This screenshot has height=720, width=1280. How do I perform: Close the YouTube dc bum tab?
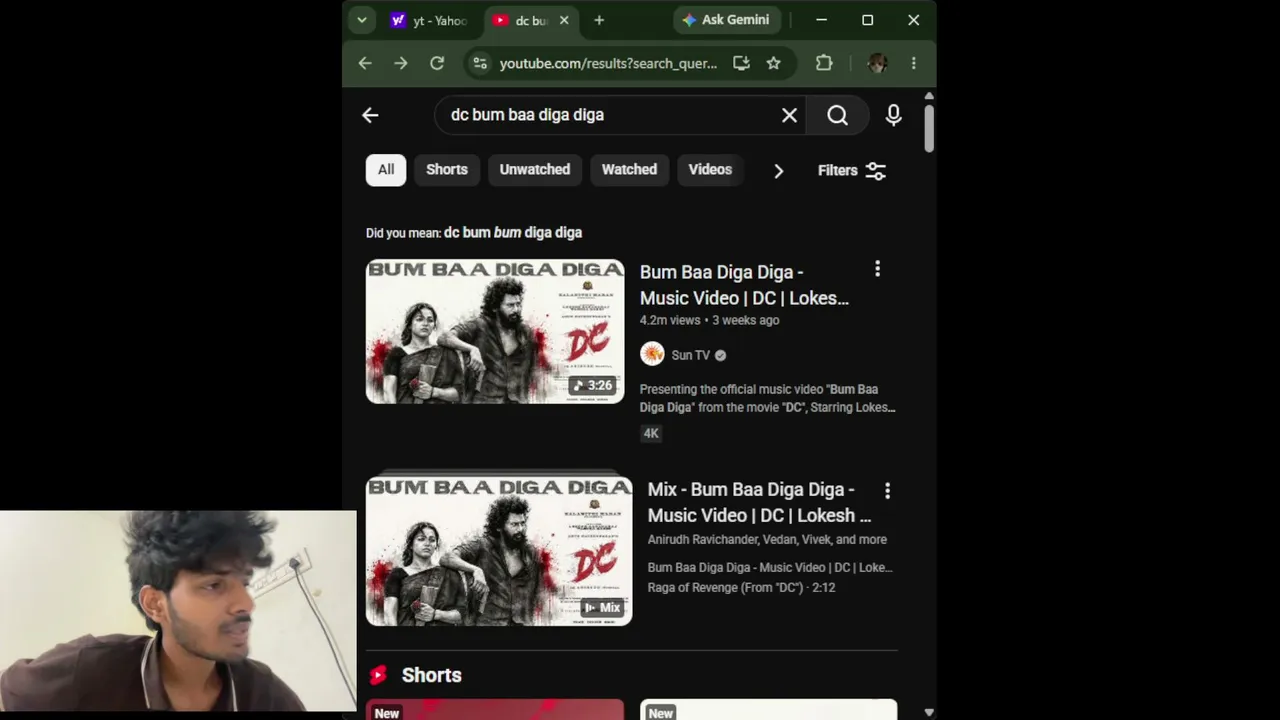pos(564,20)
